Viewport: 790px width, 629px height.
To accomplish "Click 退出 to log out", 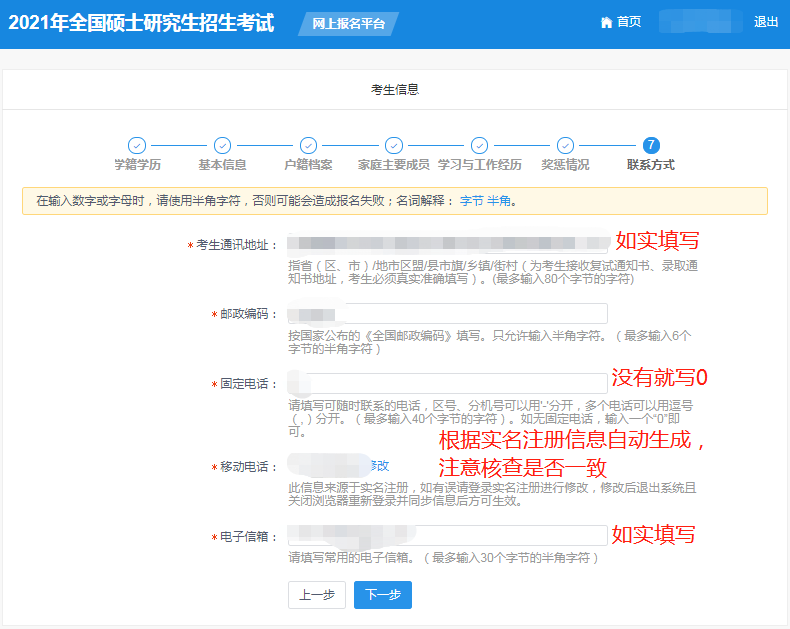I will click(766, 22).
